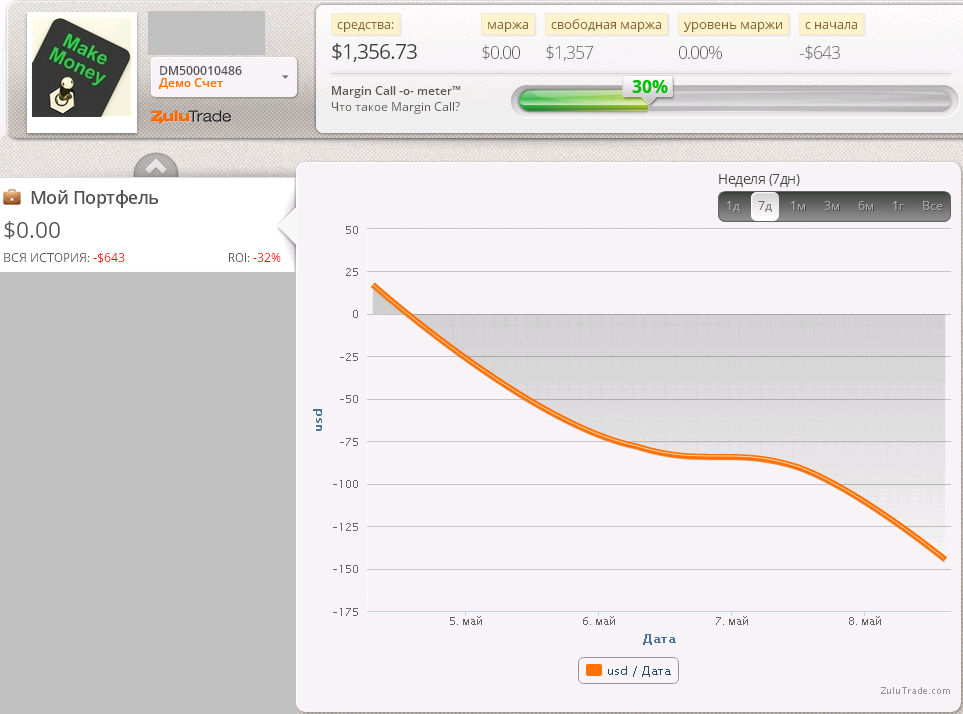Image resolution: width=963 pixels, height=714 pixels.
Task: Click the ВСЯ ИСТОРИЯ -$643 value
Action: click(109, 258)
